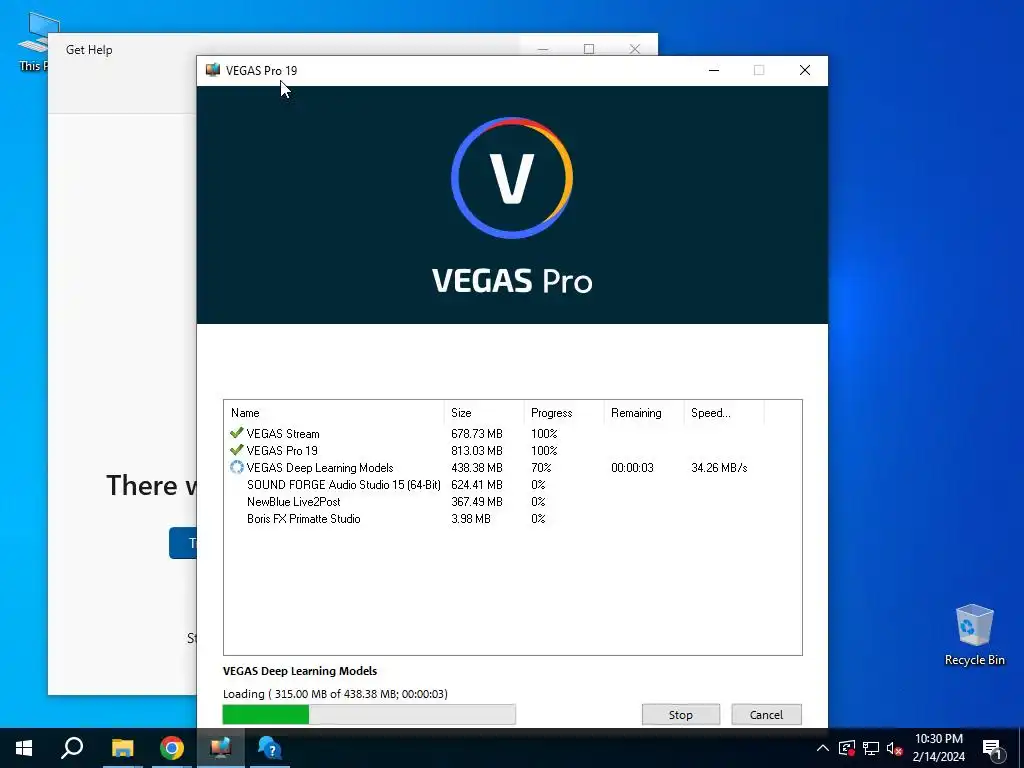Close the Get Help window
The image size is (1024, 768).
tap(635, 49)
